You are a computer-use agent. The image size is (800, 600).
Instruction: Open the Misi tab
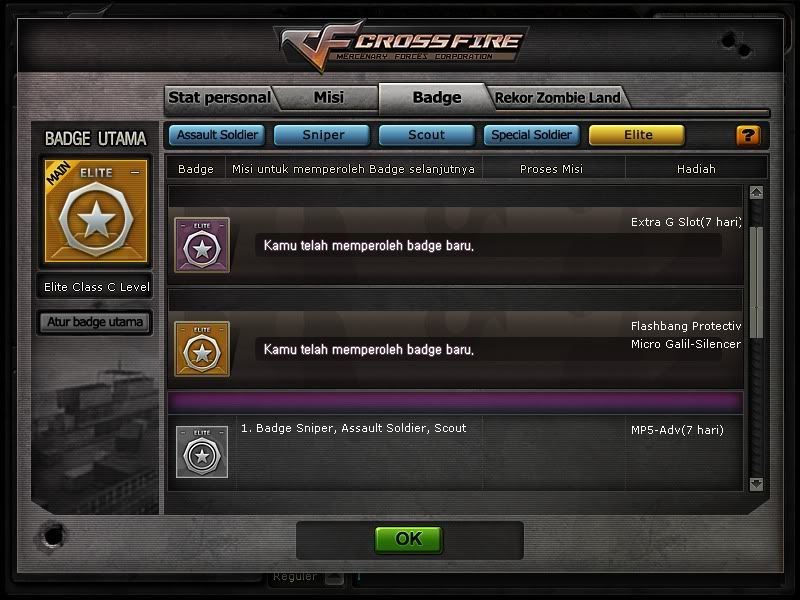[329, 97]
